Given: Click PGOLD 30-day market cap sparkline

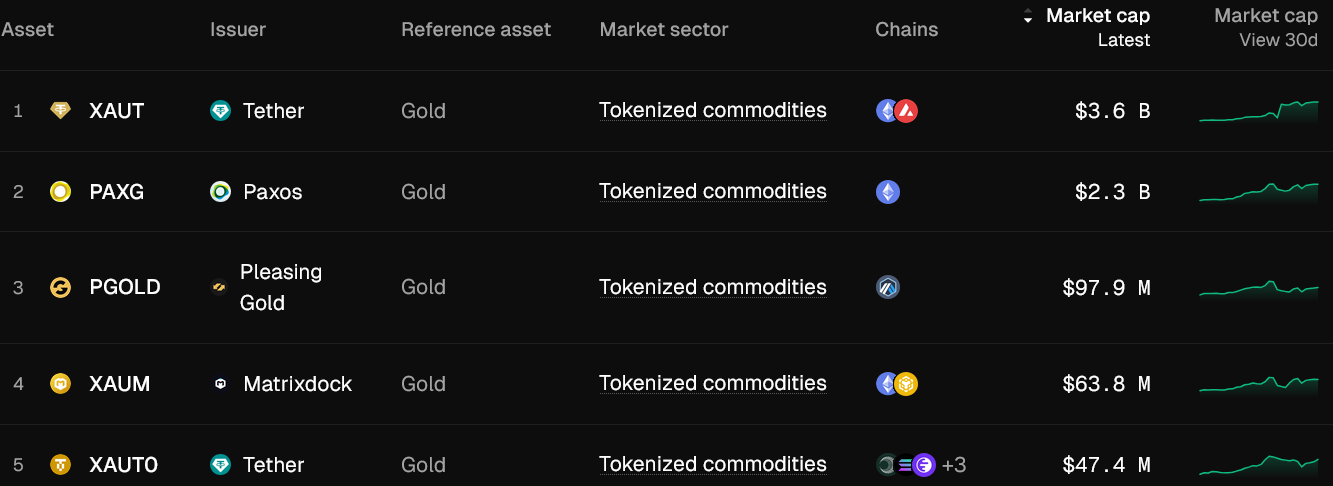Looking at the screenshot, I should click(x=1259, y=288).
